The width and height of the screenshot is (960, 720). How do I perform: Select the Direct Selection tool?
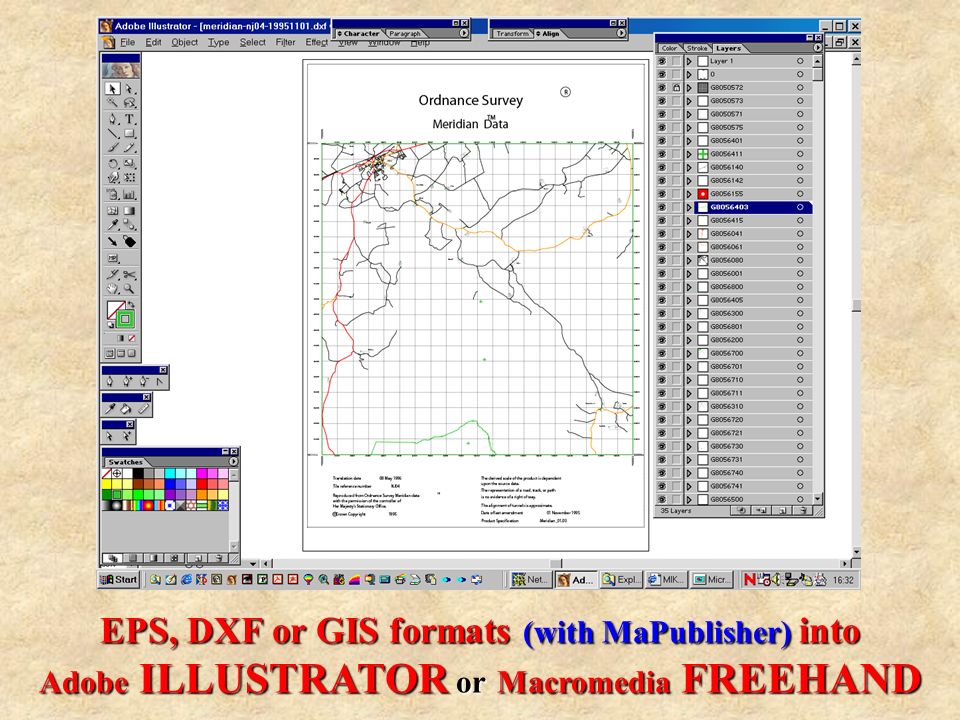coord(129,89)
